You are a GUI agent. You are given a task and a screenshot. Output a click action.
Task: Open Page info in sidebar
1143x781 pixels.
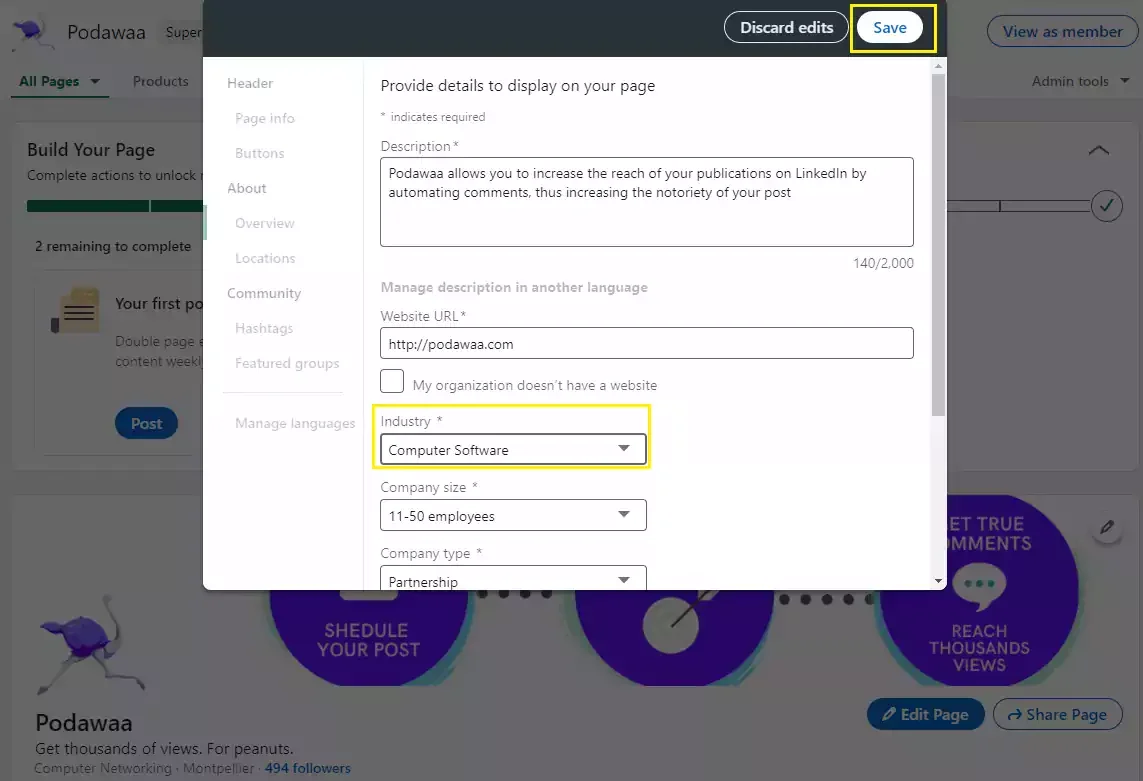pos(265,118)
